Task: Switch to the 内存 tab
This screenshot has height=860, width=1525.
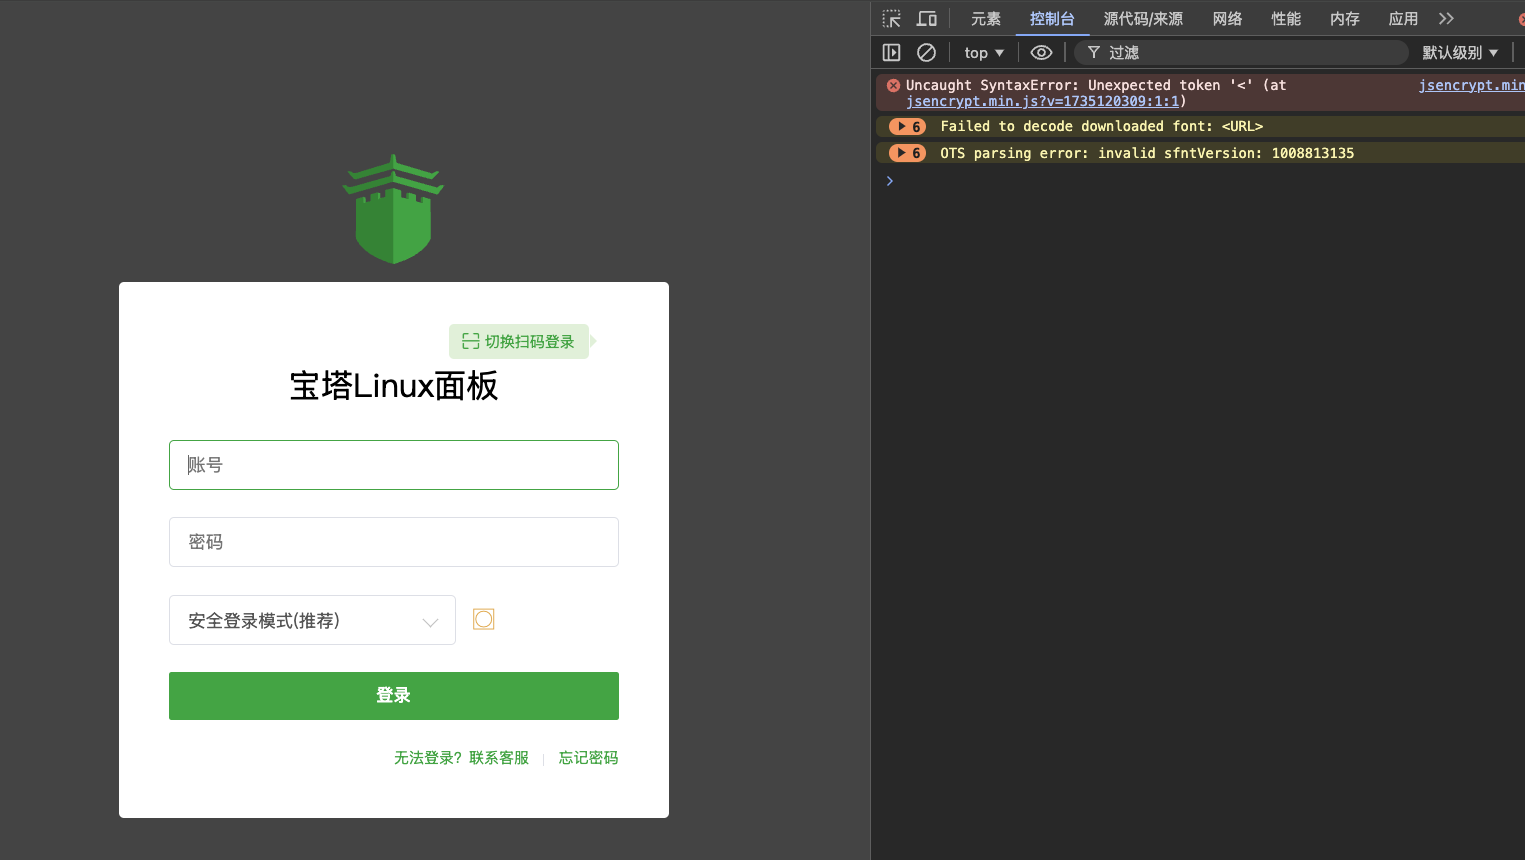Action: [1345, 19]
